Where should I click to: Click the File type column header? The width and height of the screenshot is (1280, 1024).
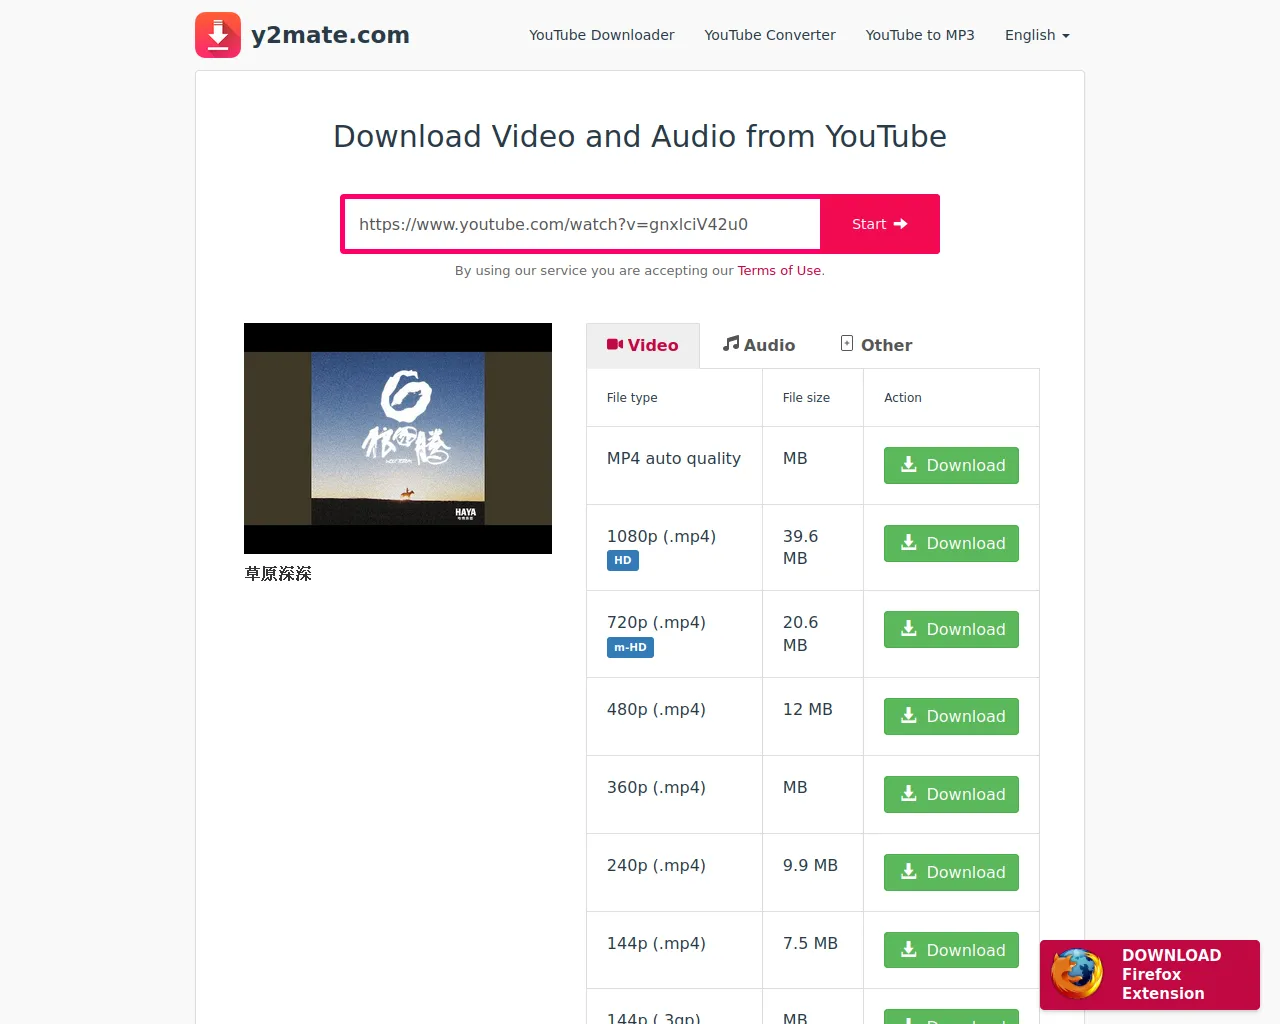pyautogui.click(x=632, y=397)
